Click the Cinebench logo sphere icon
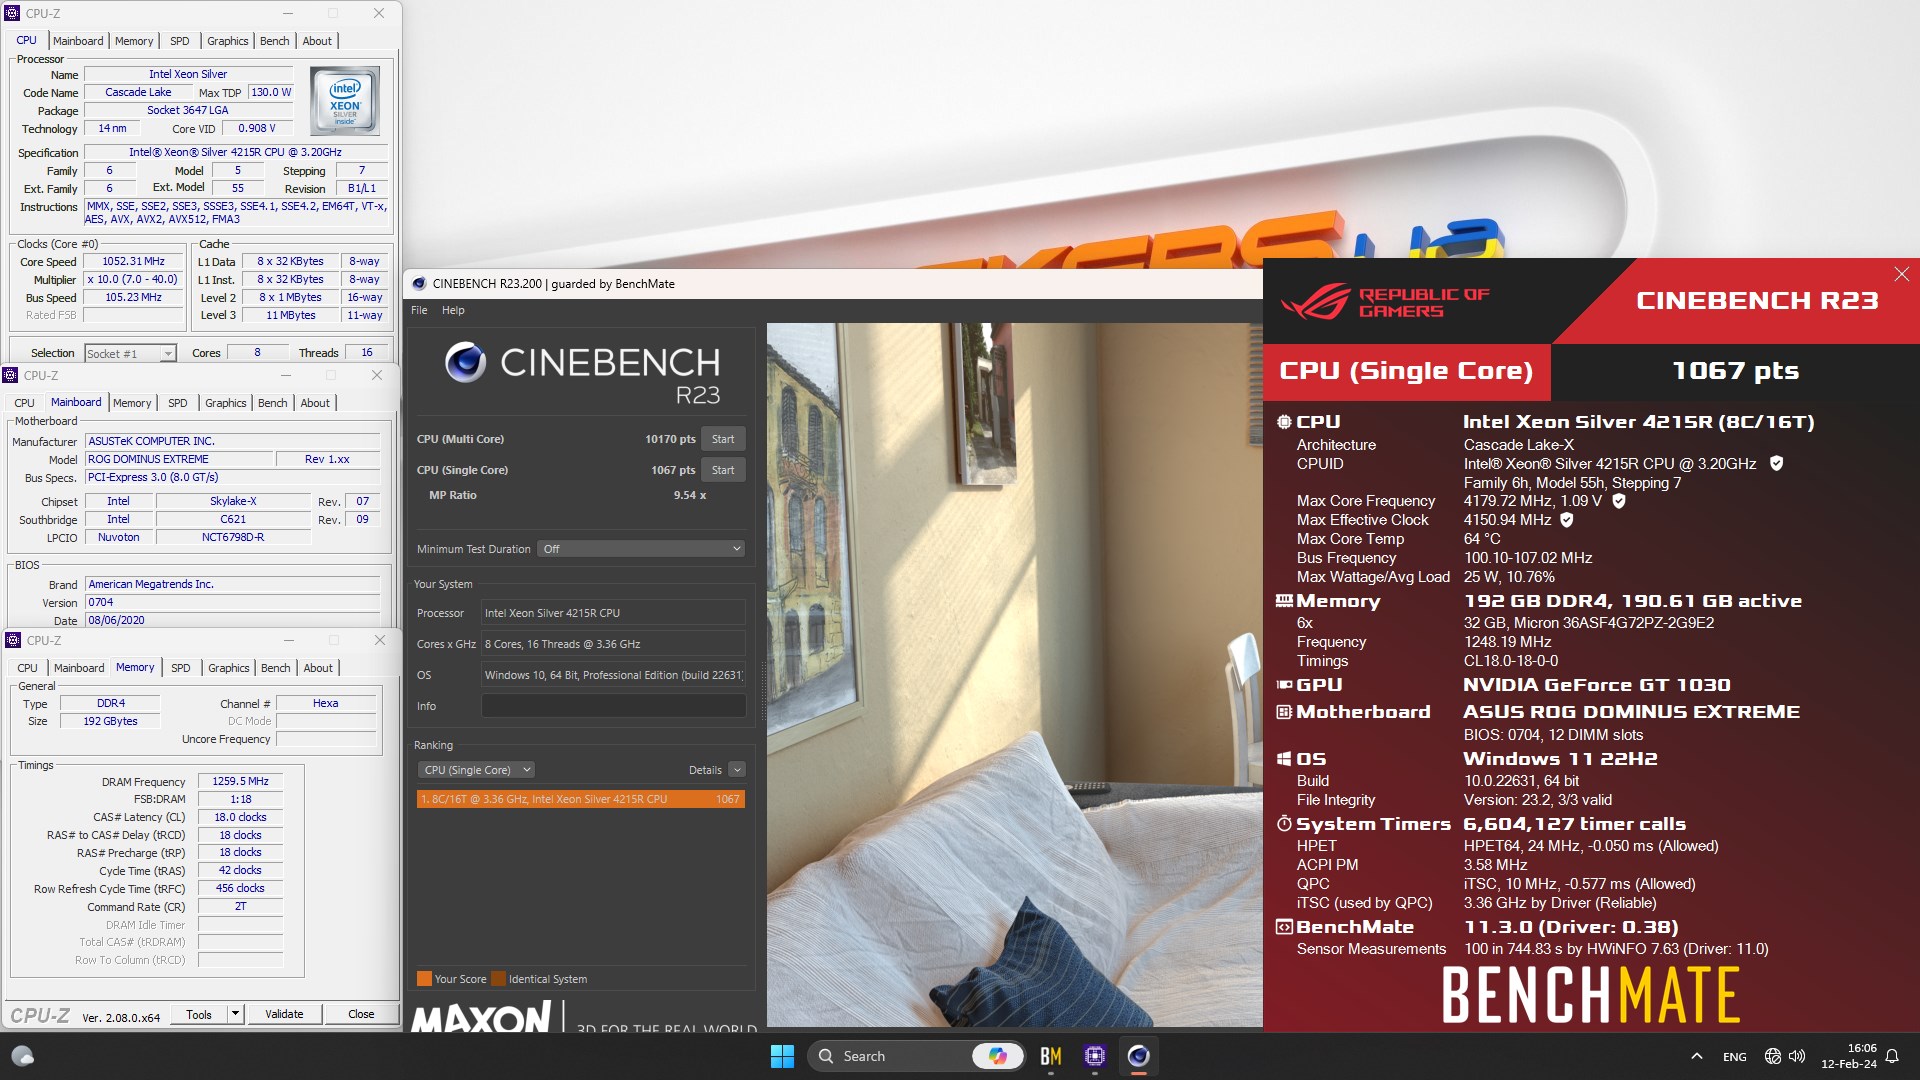Viewport: 1920px width, 1080px height. tap(465, 362)
